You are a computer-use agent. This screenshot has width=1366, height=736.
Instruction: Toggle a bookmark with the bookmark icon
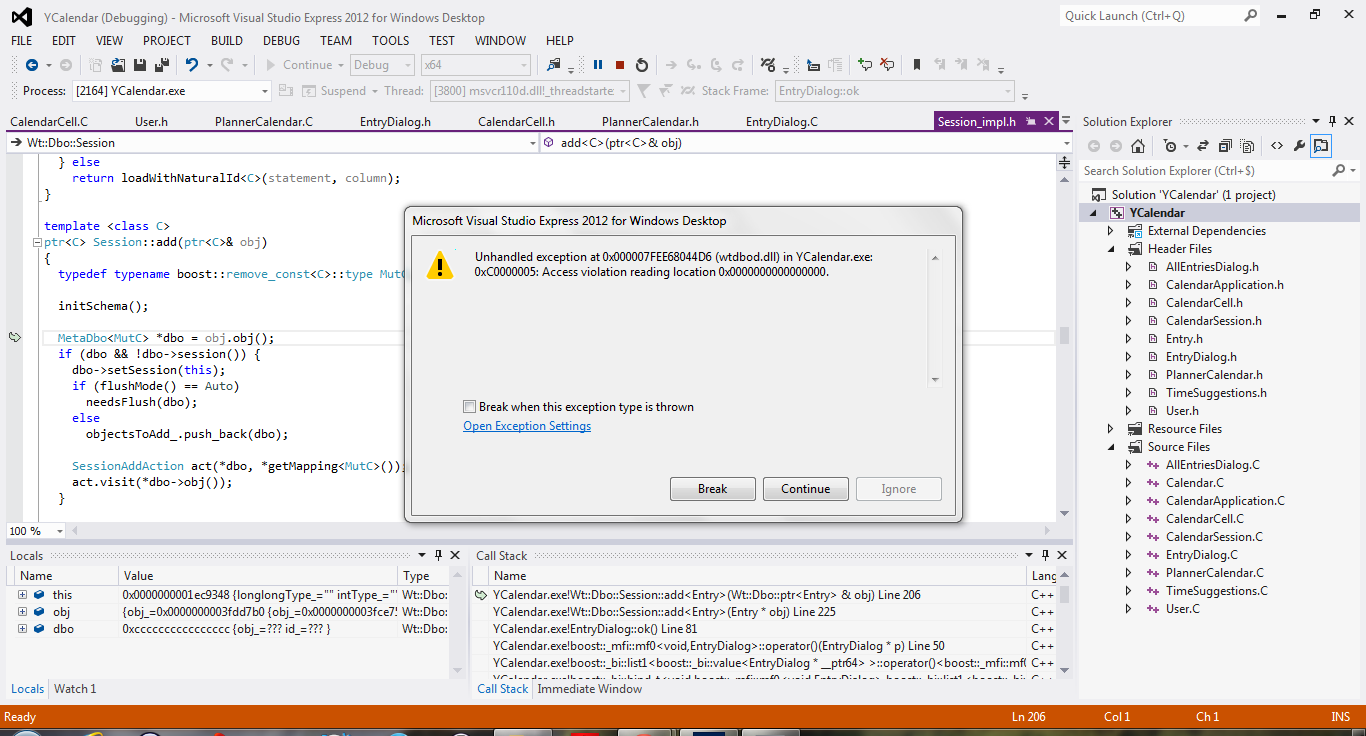(916, 65)
